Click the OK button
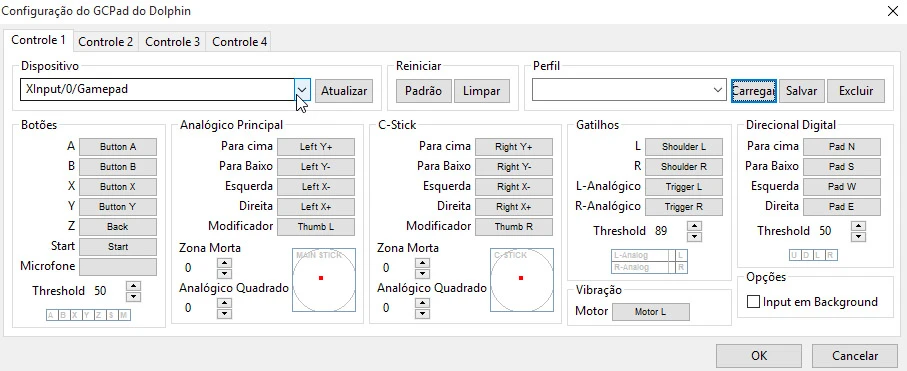 click(759, 356)
